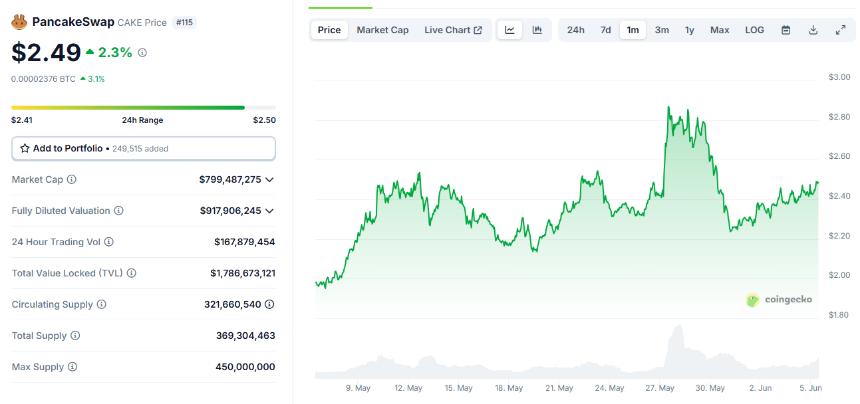Switch to the Market Cap tab
860x404 pixels.
[x=382, y=30]
